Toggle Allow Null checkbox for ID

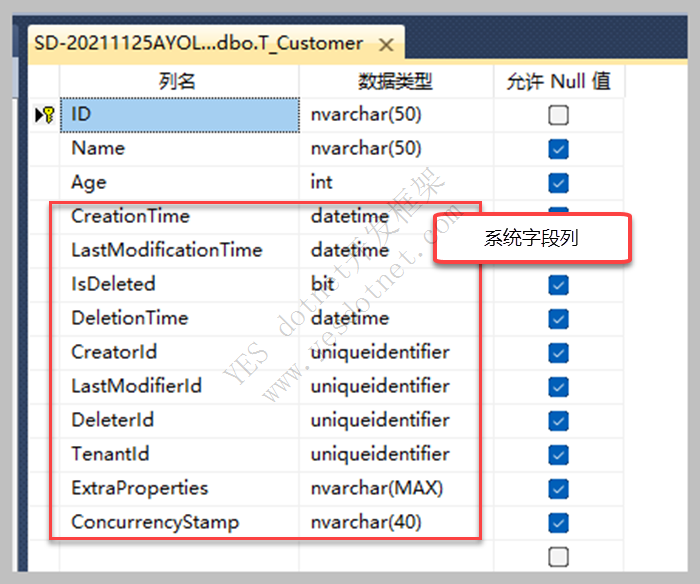tap(558, 115)
